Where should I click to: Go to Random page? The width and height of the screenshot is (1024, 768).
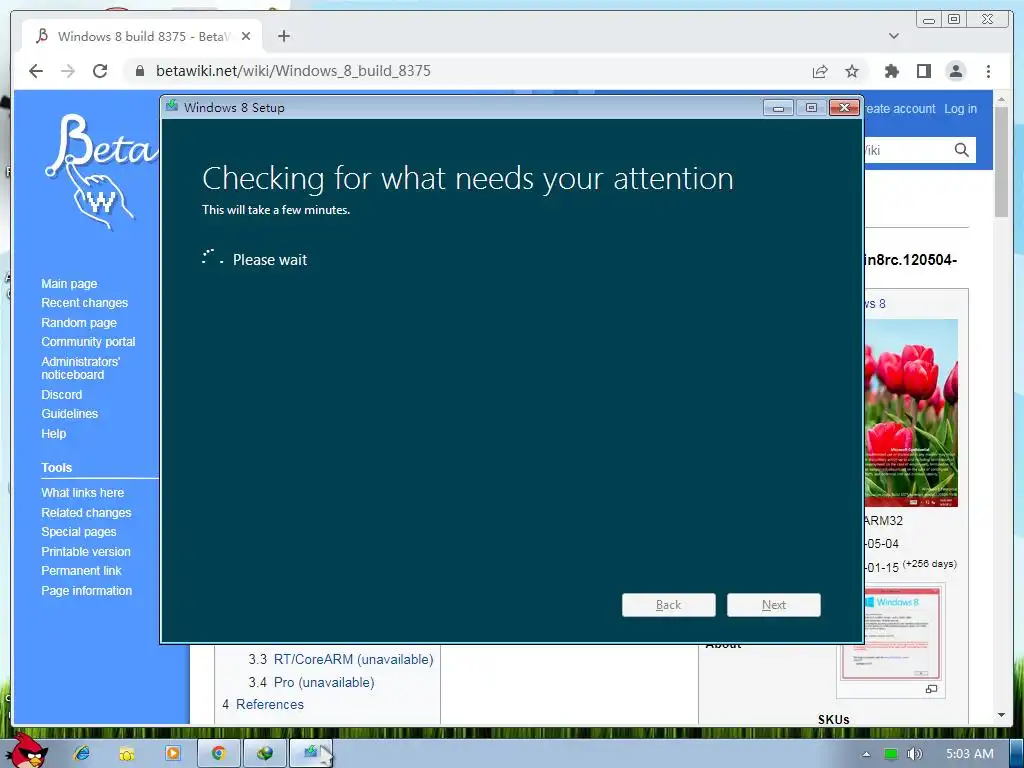79,323
